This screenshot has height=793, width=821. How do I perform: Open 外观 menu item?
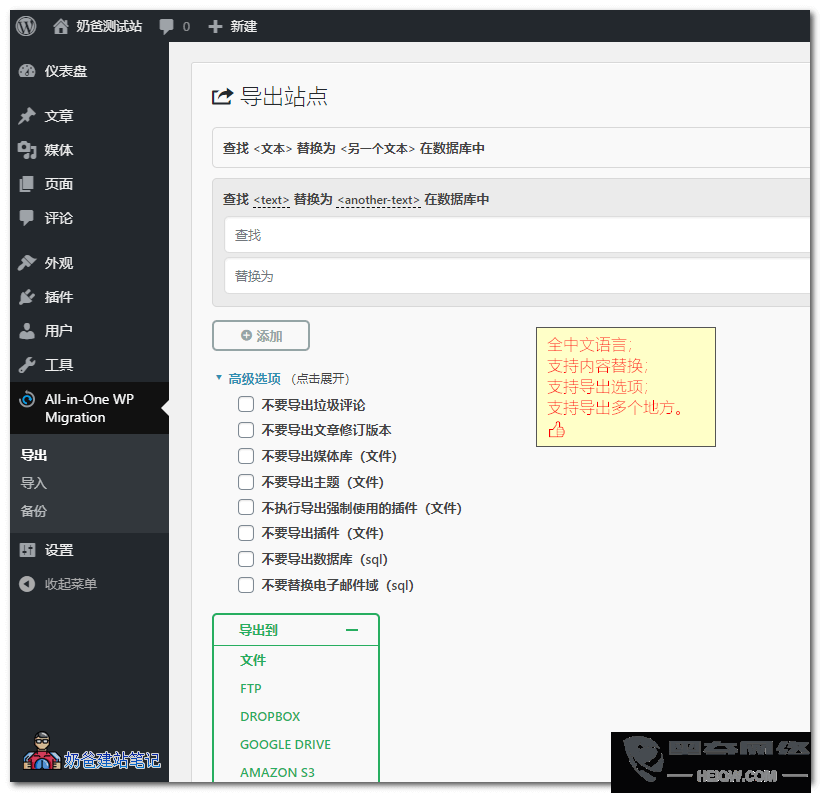pos(59,263)
